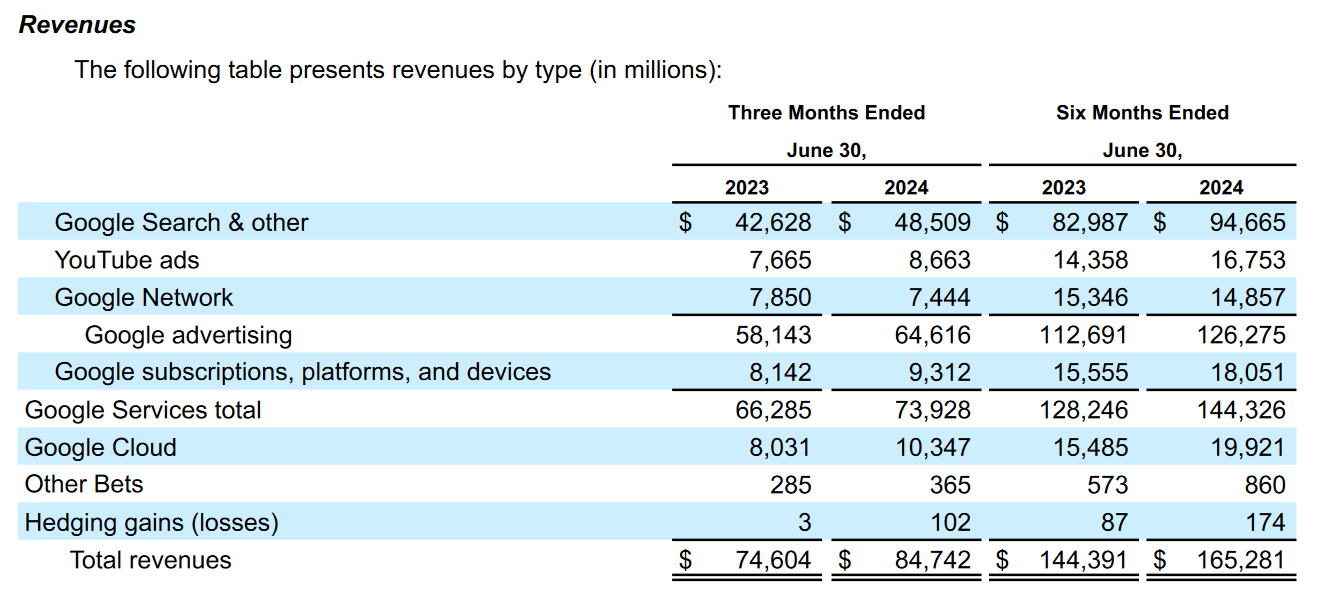Click the Total revenues value 165,281

[1241, 560]
